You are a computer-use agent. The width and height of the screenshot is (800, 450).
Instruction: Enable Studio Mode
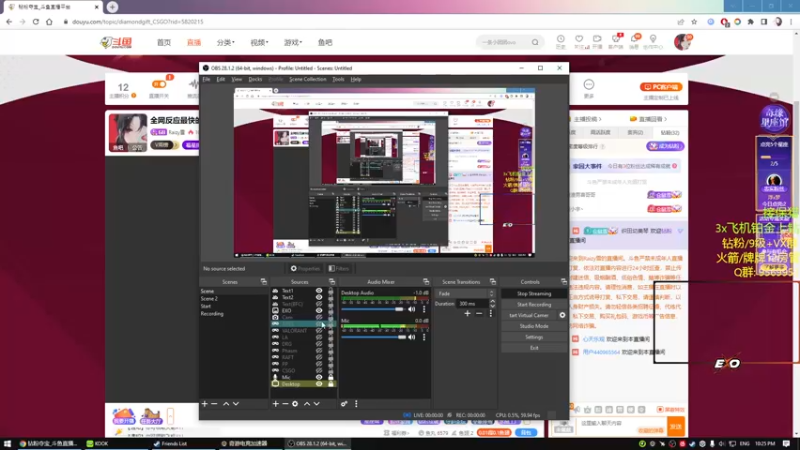(534, 326)
